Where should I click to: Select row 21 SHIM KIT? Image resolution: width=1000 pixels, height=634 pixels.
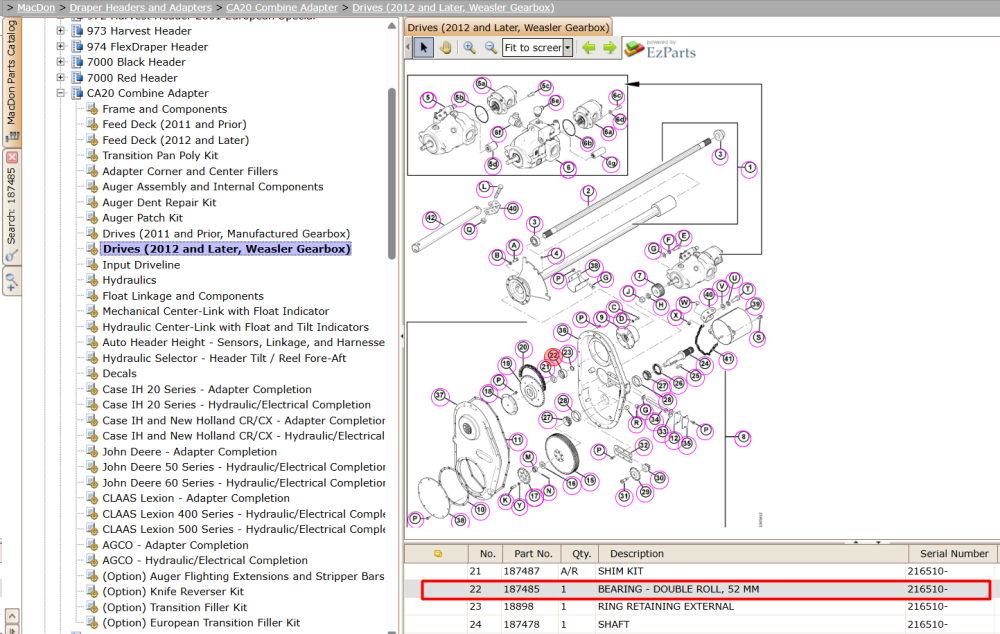tap(700, 571)
